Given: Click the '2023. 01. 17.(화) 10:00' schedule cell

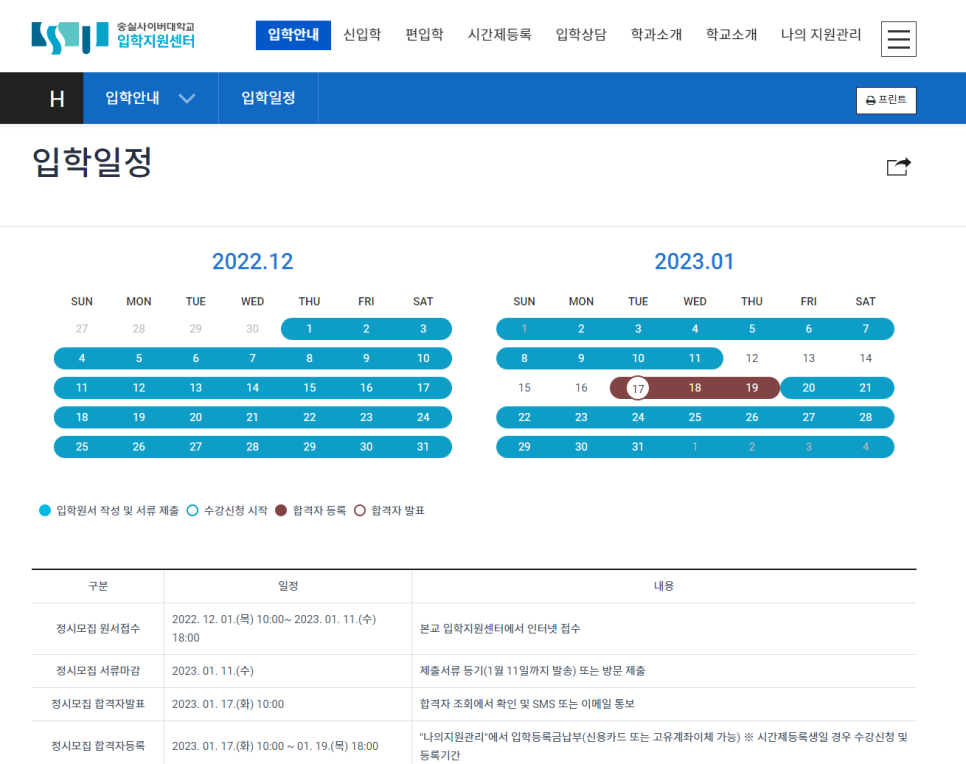Looking at the screenshot, I should coord(228,704).
